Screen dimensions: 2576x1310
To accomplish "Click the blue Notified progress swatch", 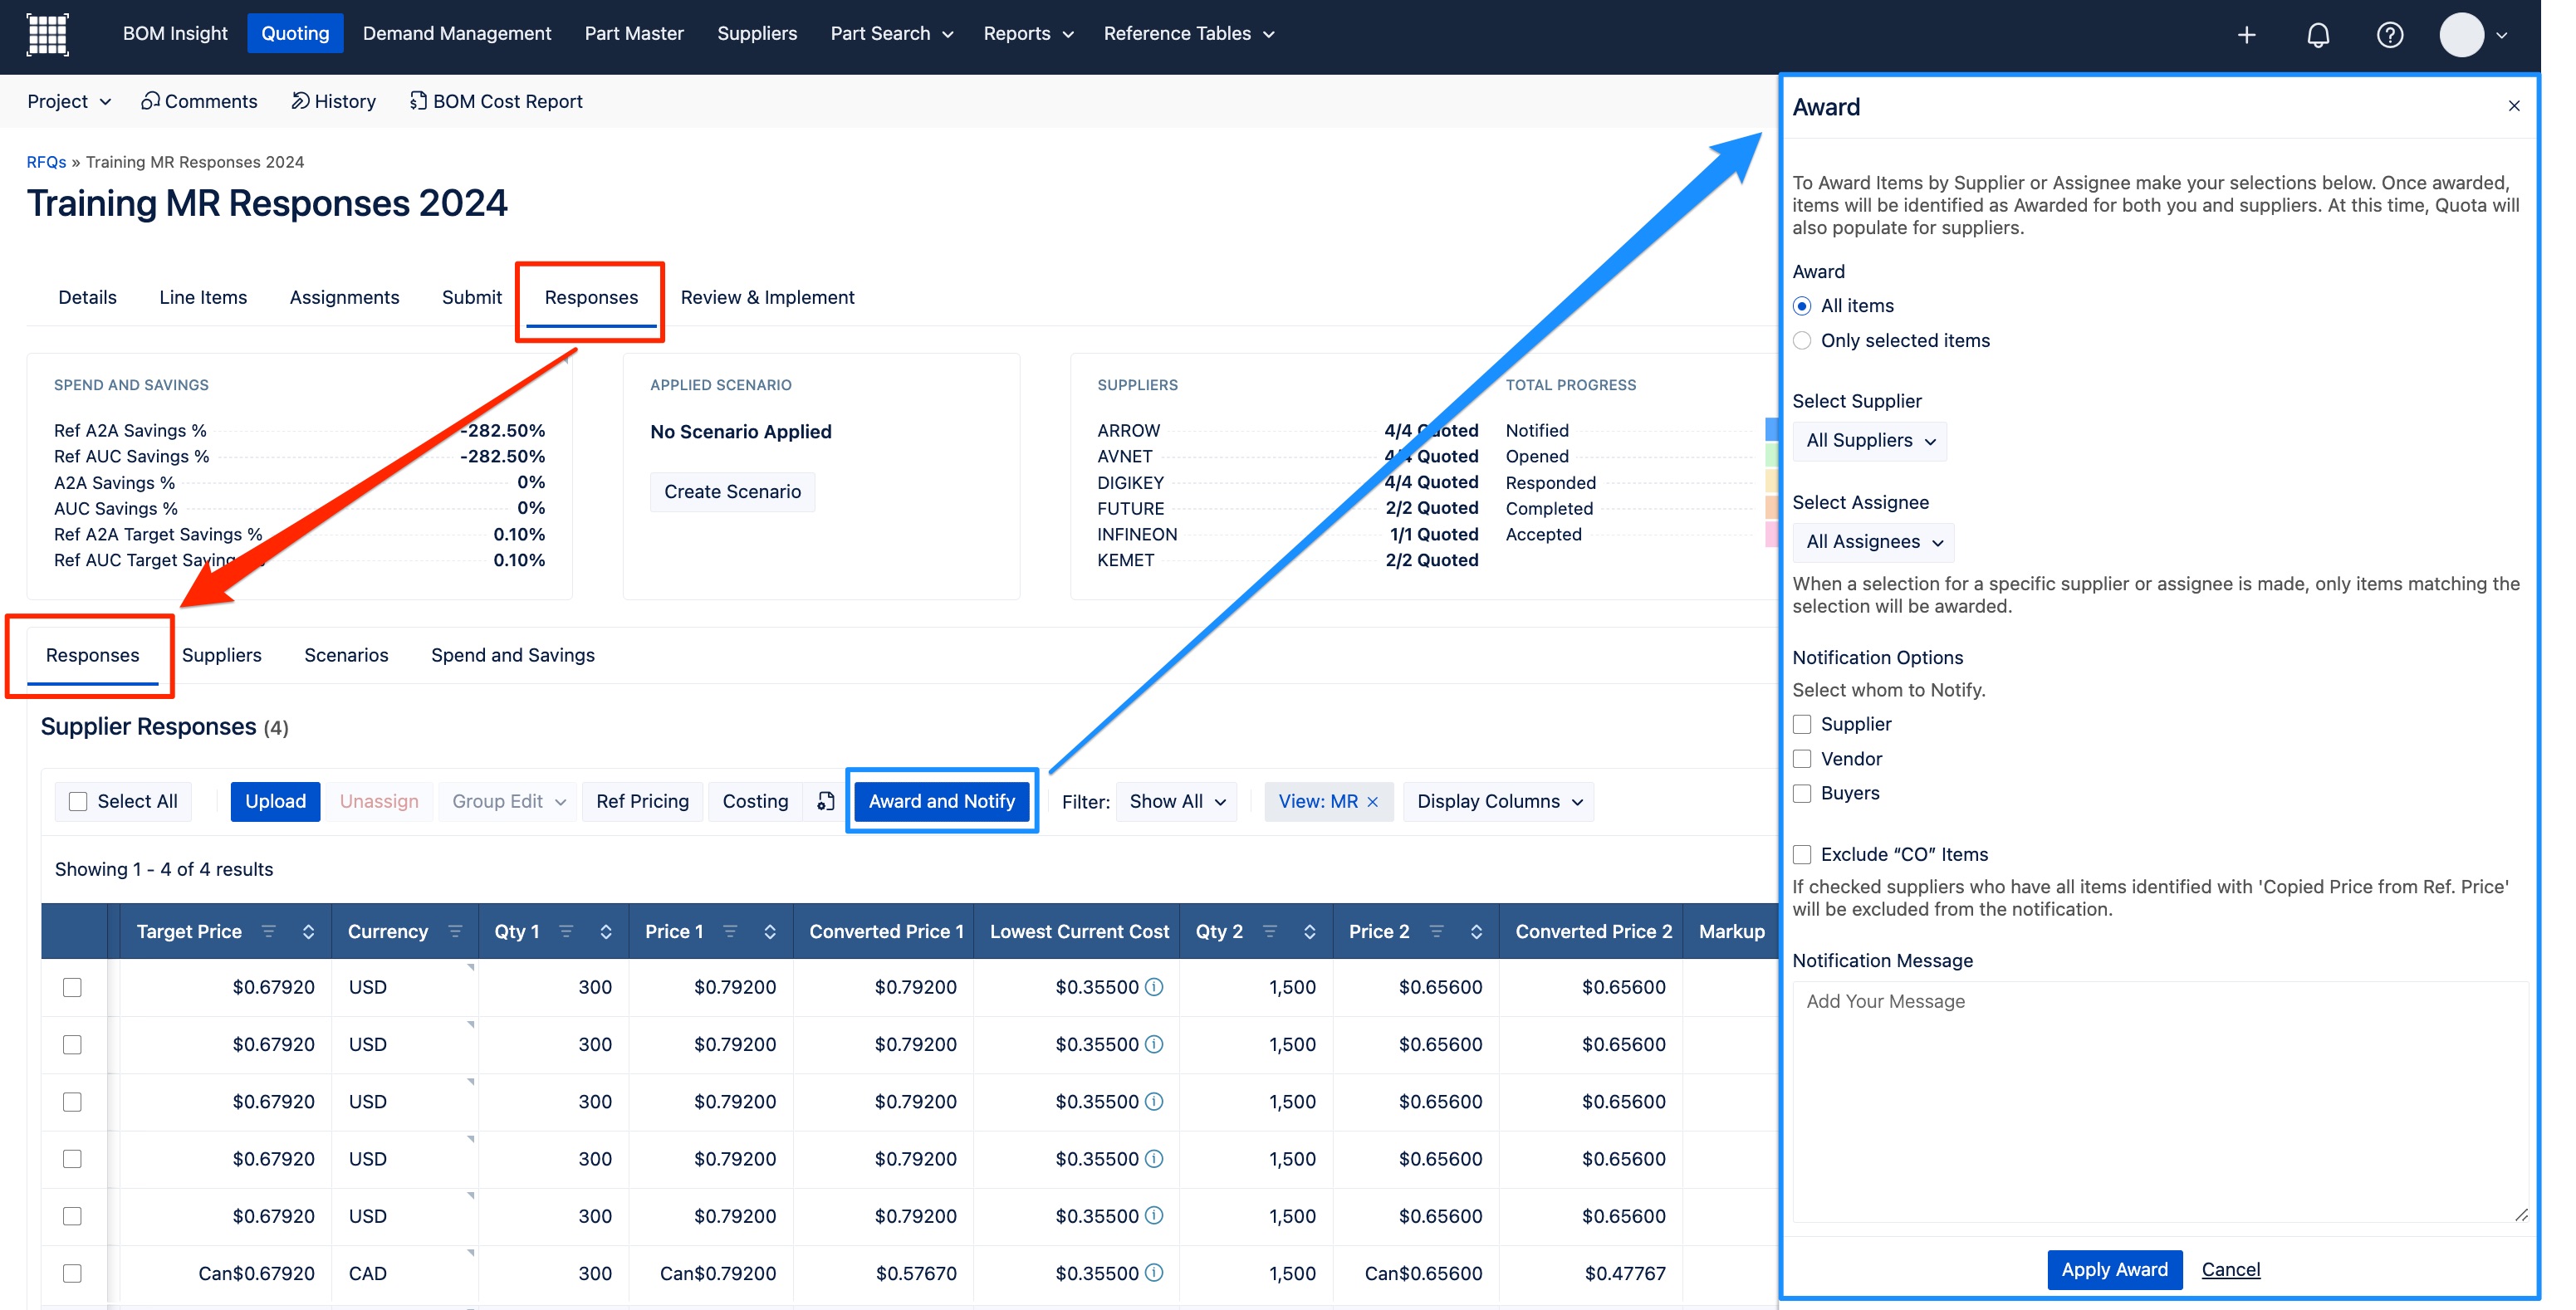I will coord(1771,430).
